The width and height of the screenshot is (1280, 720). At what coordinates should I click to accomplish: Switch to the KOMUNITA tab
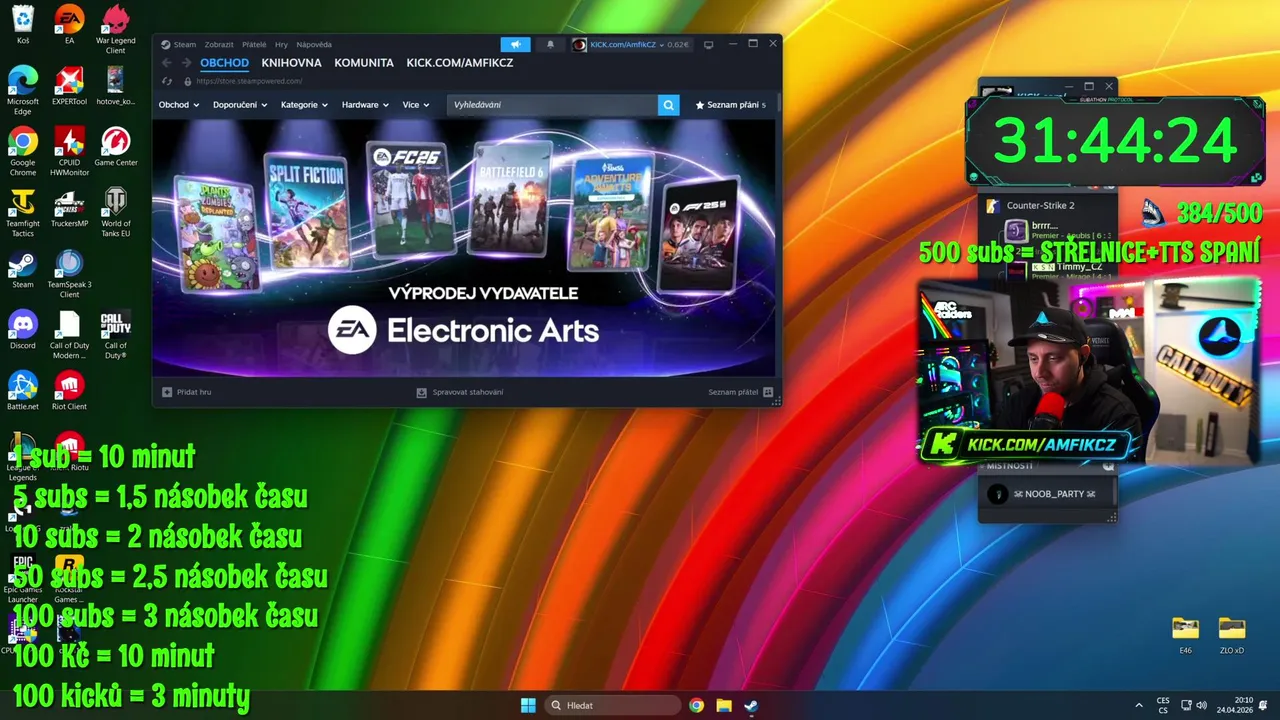point(364,62)
